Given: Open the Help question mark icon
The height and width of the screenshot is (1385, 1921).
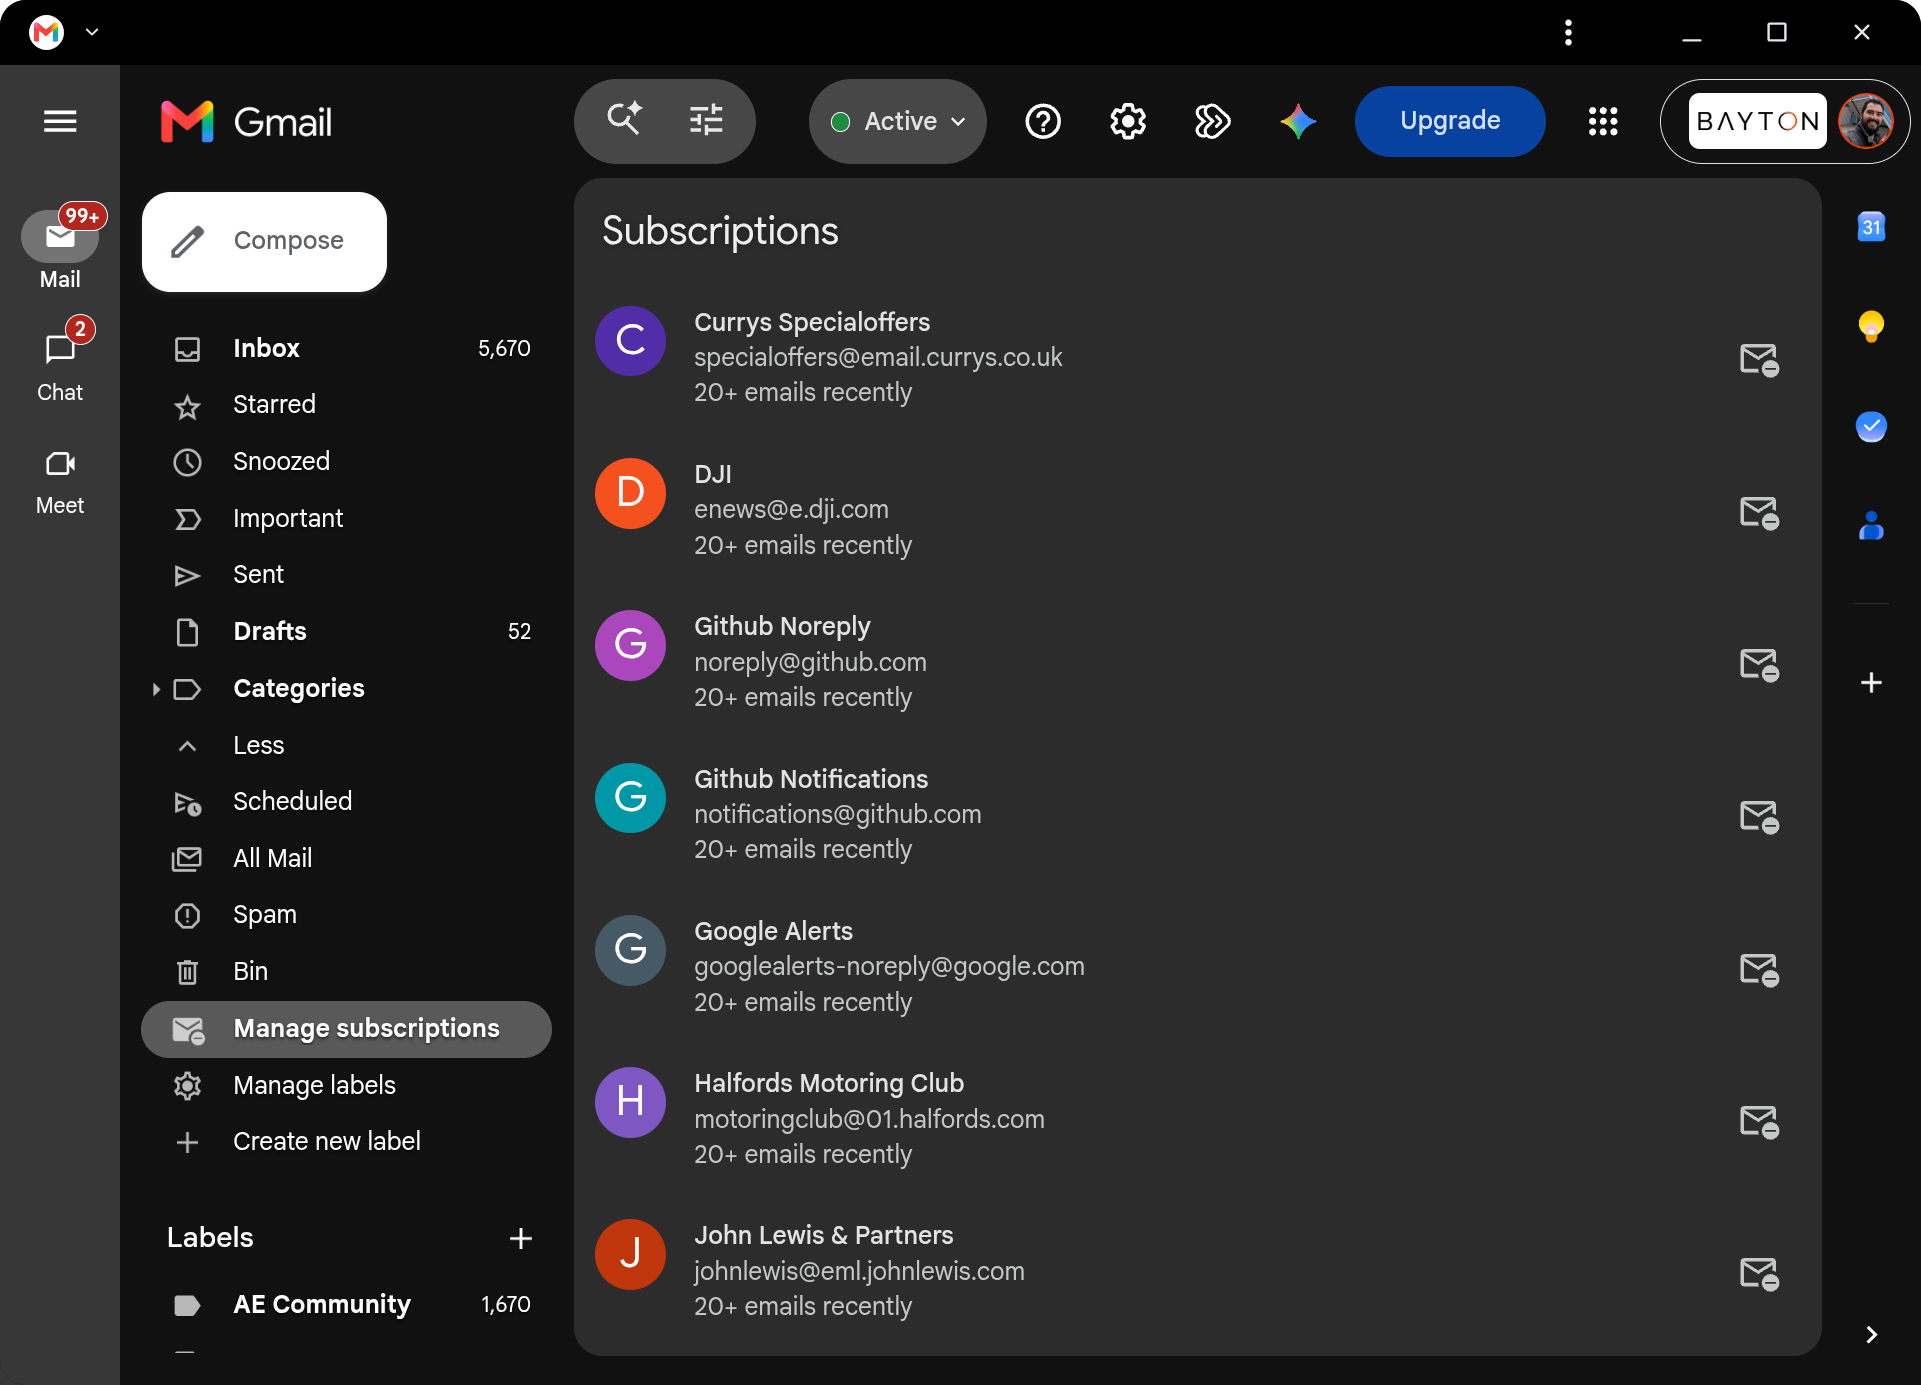Looking at the screenshot, I should [x=1043, y=121].
